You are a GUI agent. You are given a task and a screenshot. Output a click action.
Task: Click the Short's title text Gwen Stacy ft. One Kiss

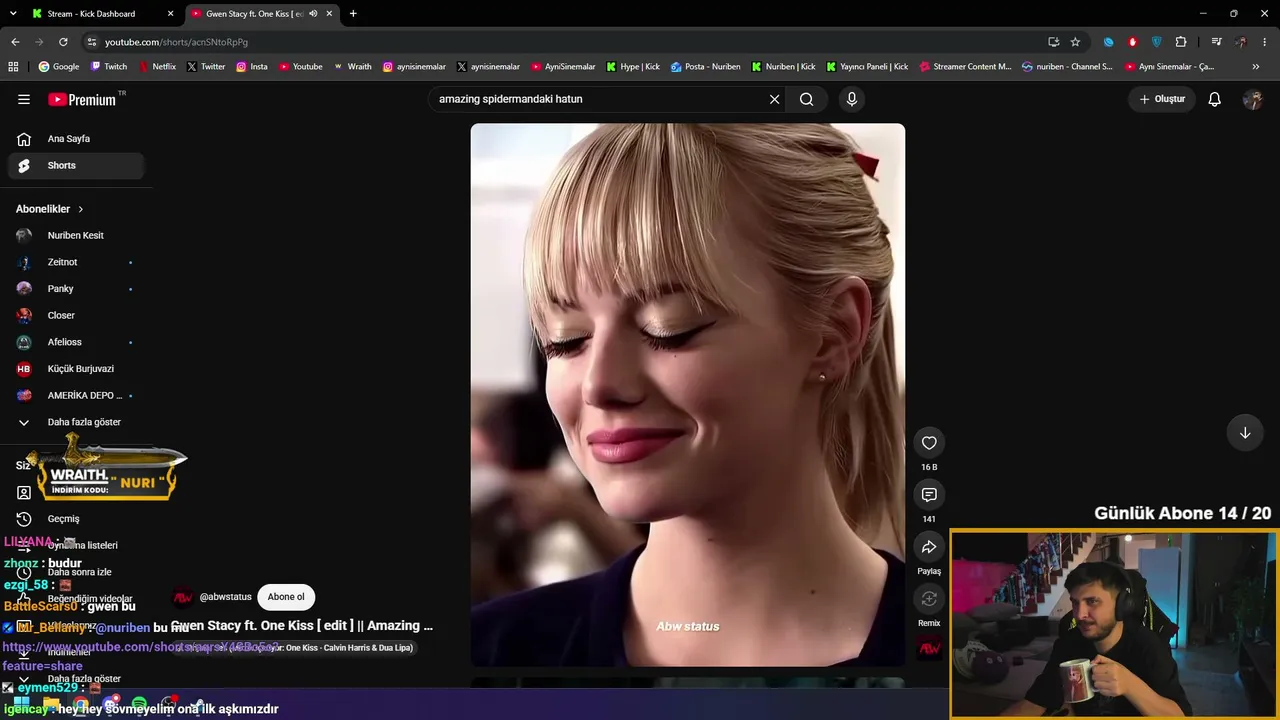[302, 626]
